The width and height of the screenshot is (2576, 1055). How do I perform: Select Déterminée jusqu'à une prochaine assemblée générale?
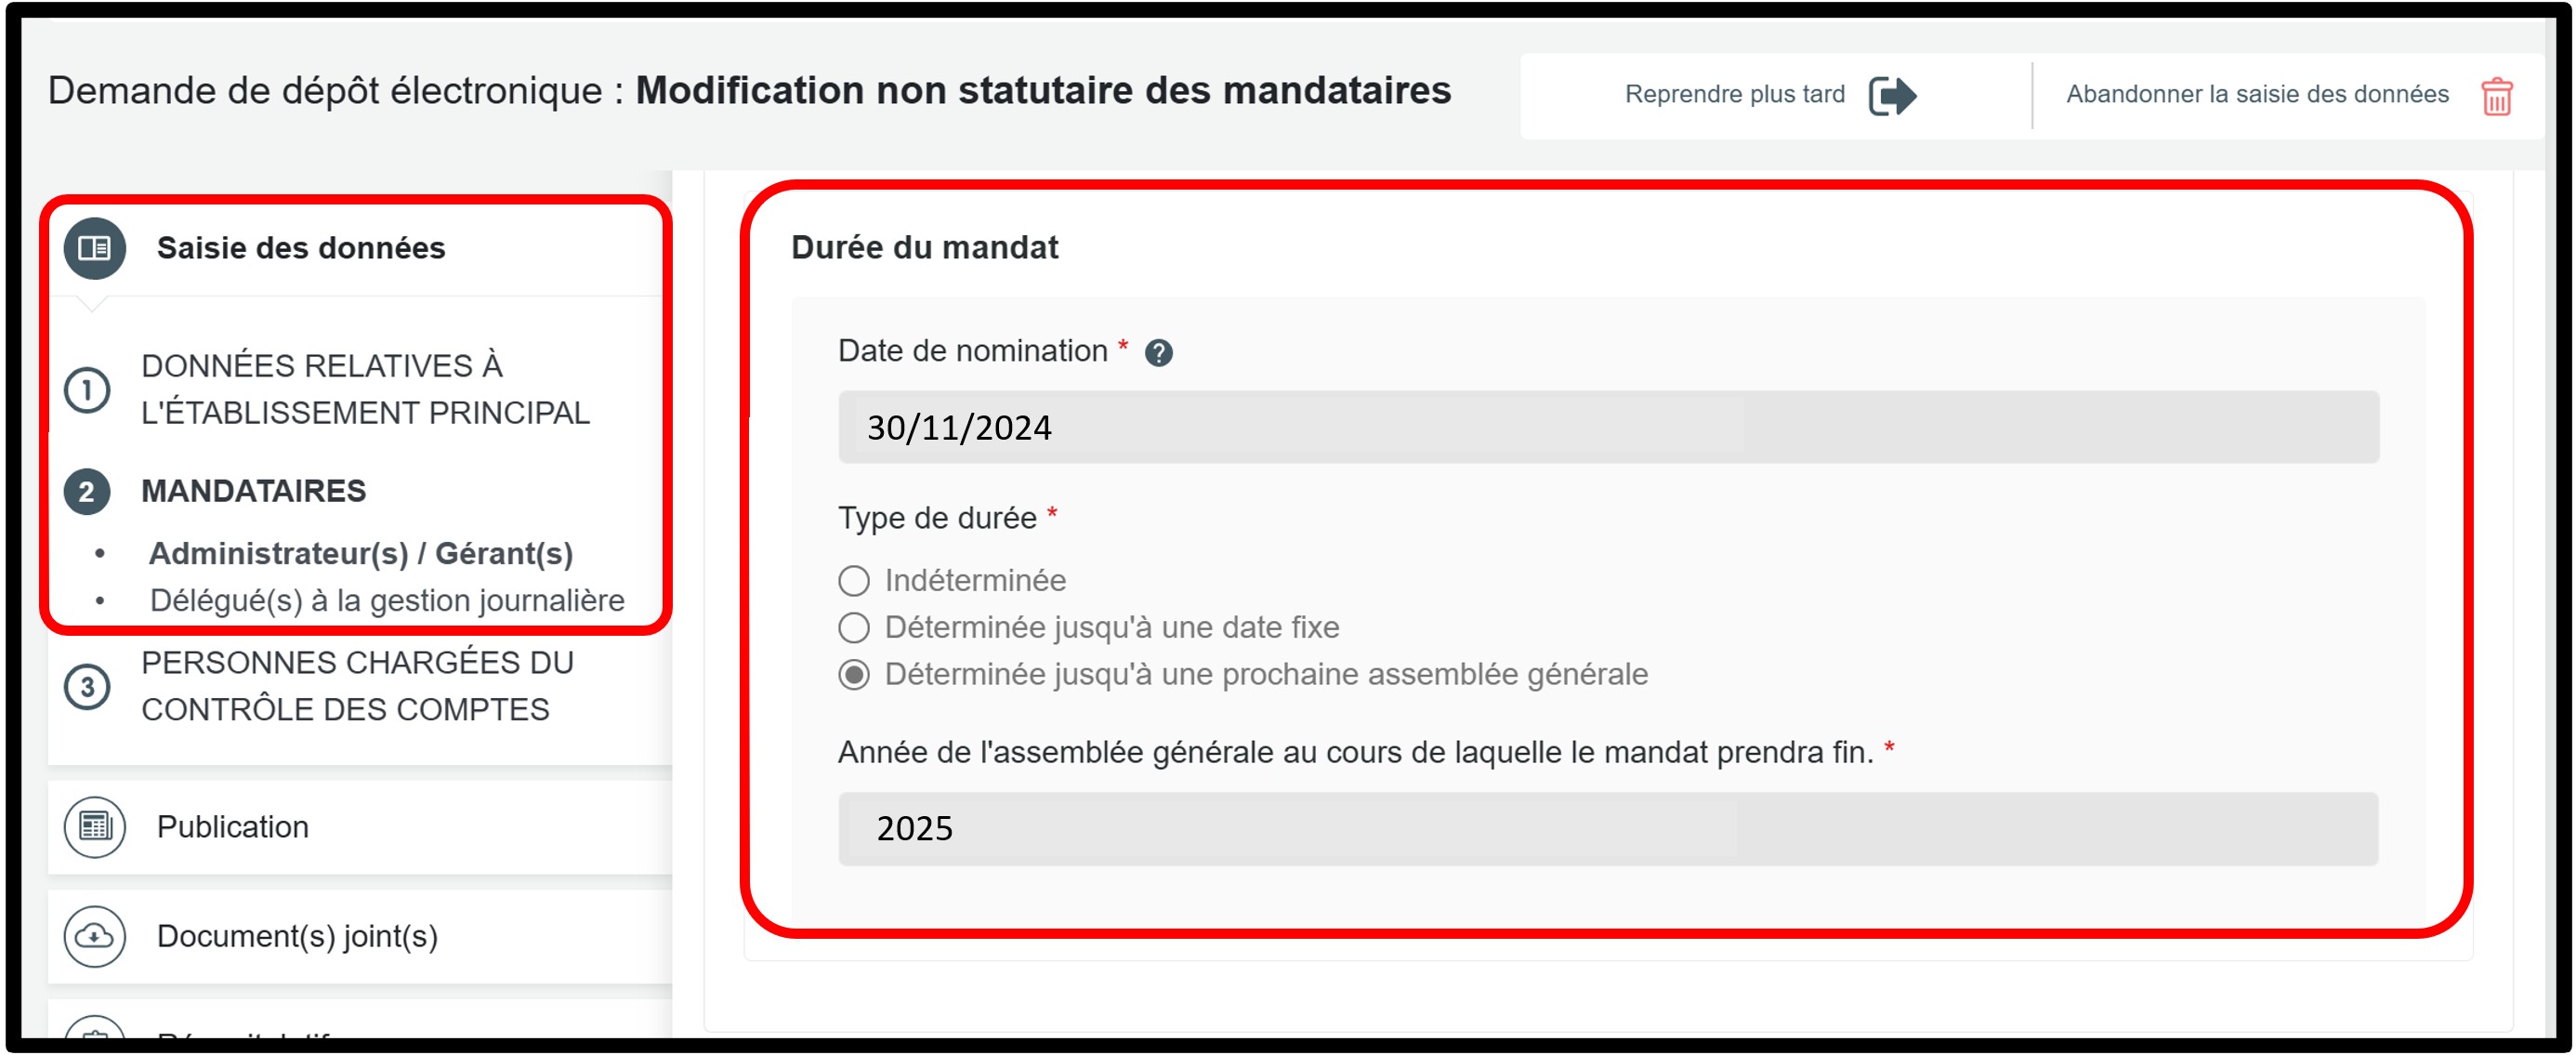[854, 675]
